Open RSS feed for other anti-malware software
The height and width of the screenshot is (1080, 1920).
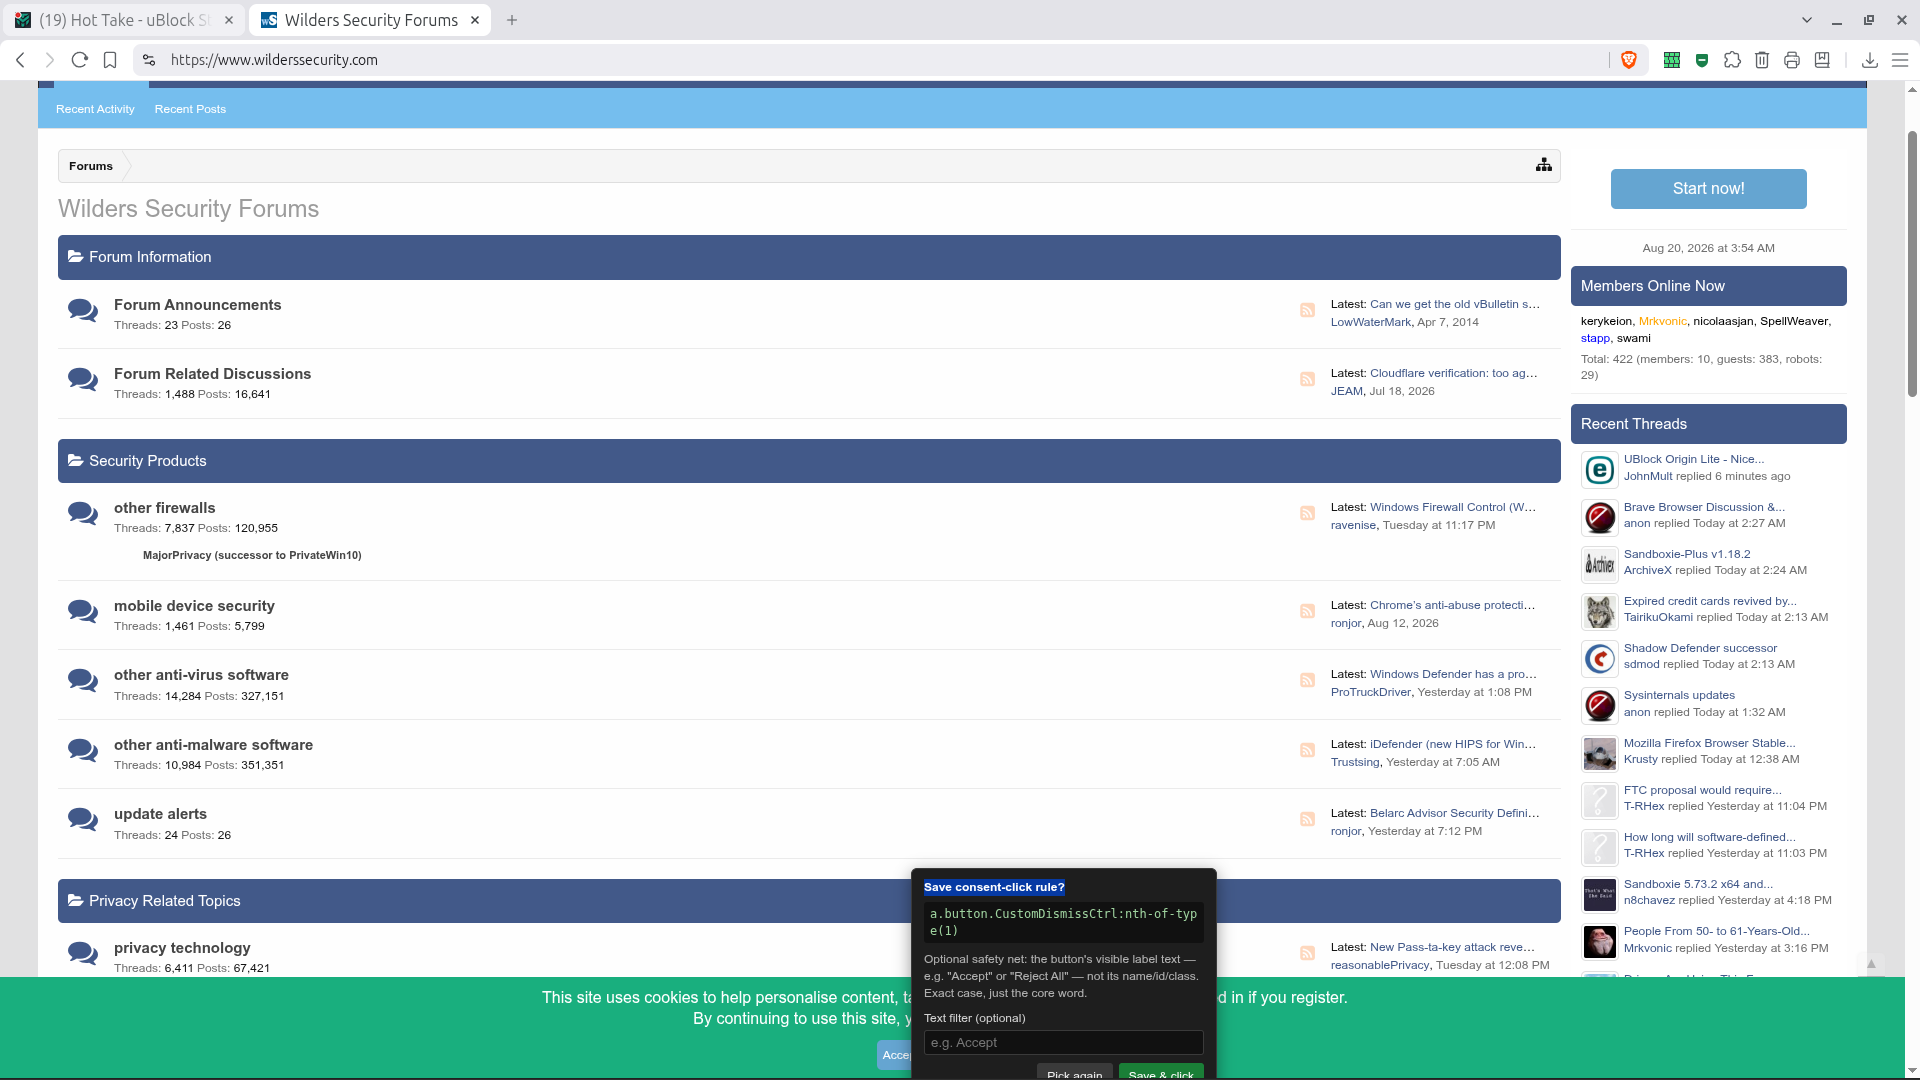point(1307,750)
